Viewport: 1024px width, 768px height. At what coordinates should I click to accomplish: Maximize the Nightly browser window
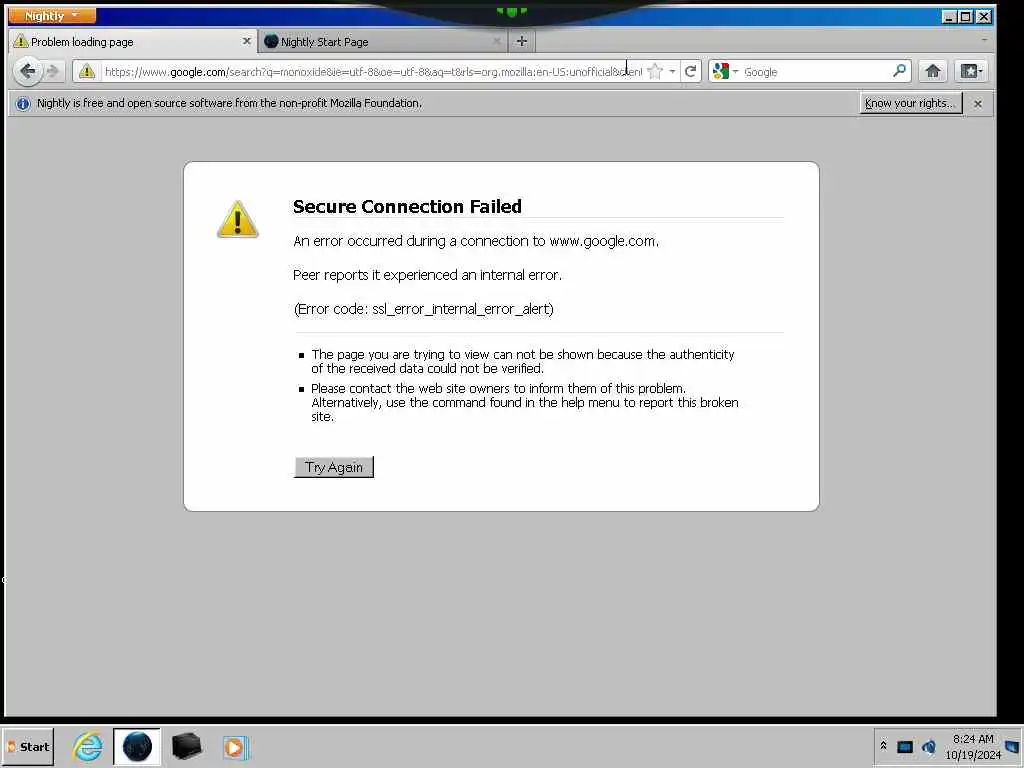pyautogui.click(x=966, y=16)
